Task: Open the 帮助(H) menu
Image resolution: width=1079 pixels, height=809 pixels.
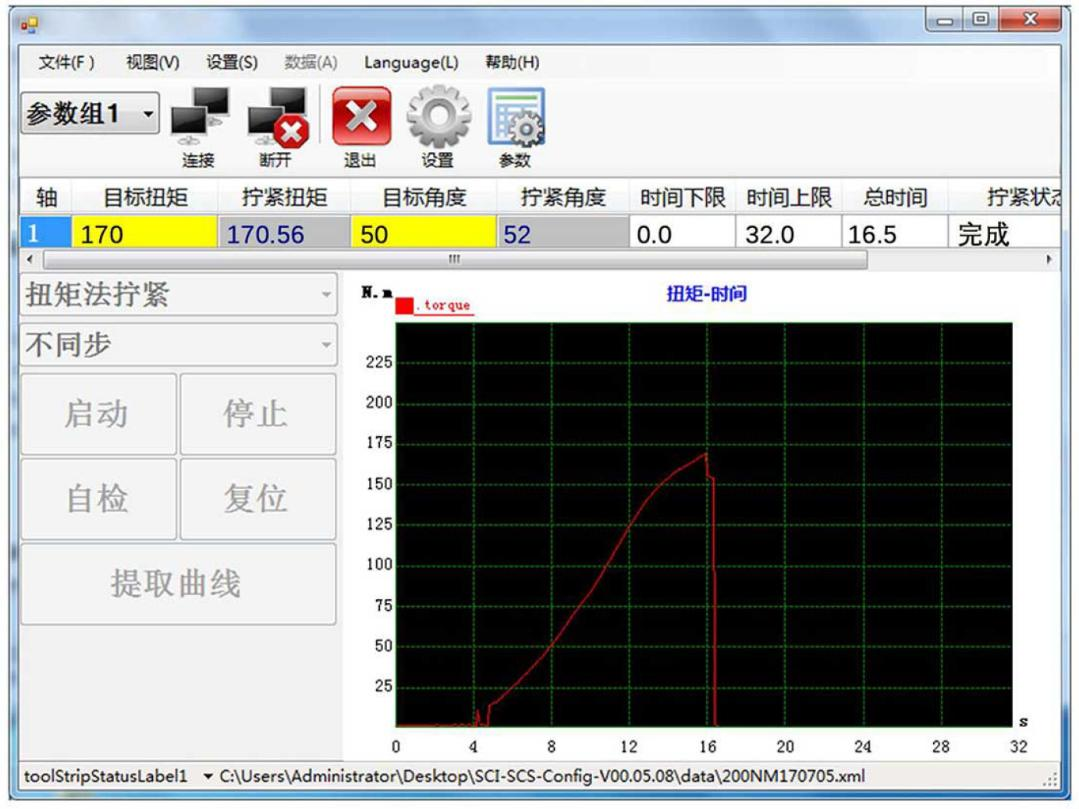Action: [512, 62]
